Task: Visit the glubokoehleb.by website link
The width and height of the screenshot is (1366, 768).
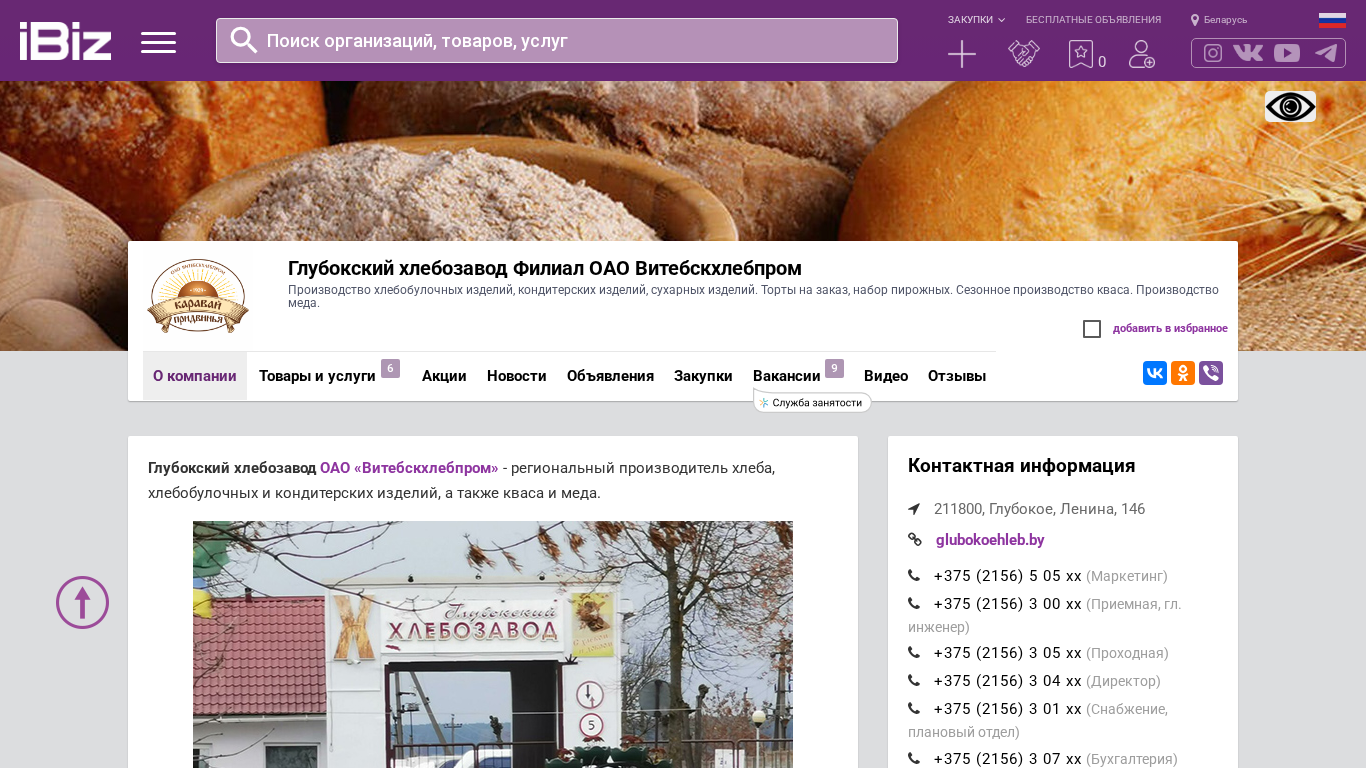Action: pos(990,540)
